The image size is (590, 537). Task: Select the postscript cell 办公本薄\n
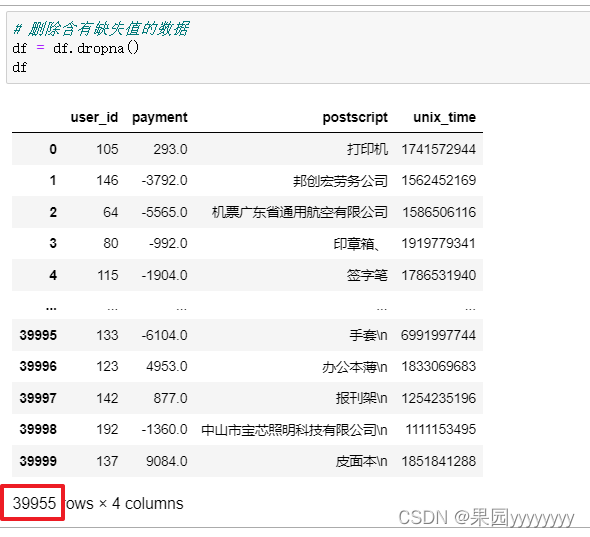tap(354, 367)
